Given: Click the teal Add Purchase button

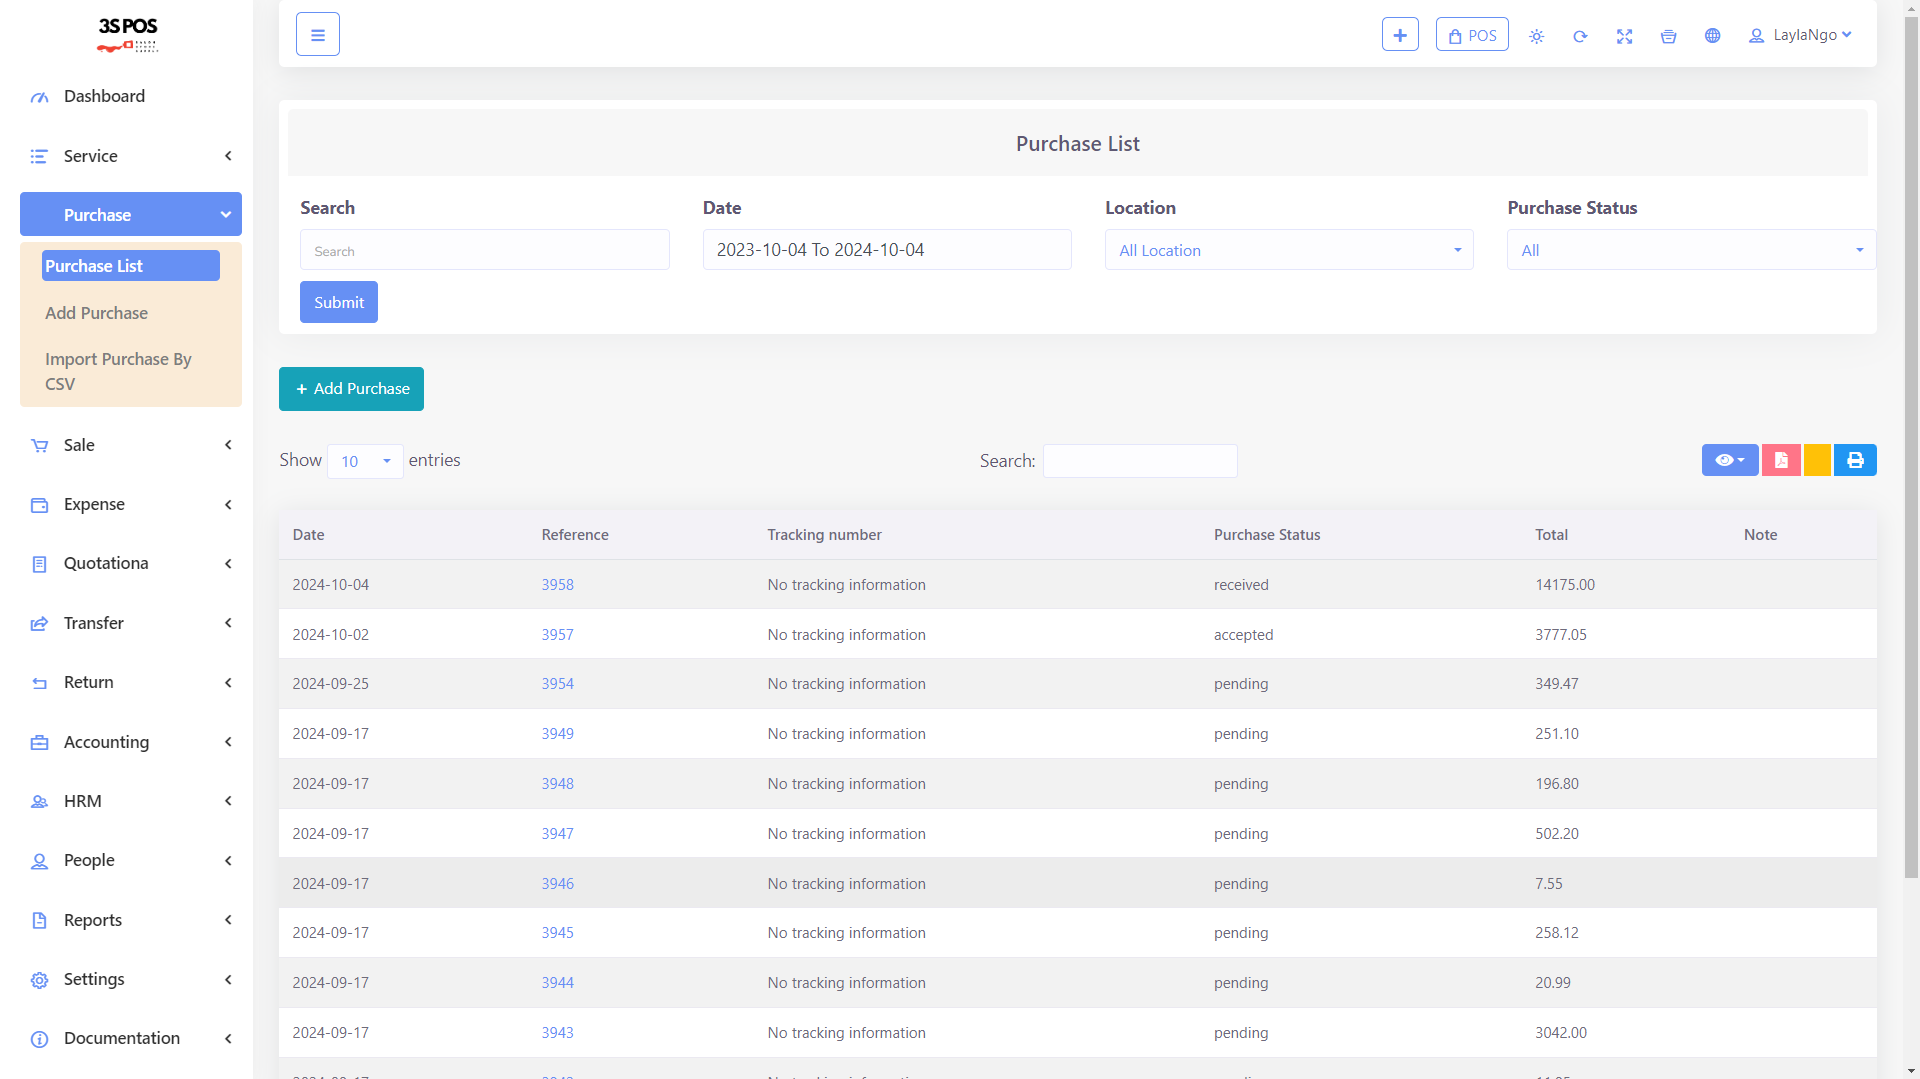Looking at the screenshot, I should click(x=351, y=389).
